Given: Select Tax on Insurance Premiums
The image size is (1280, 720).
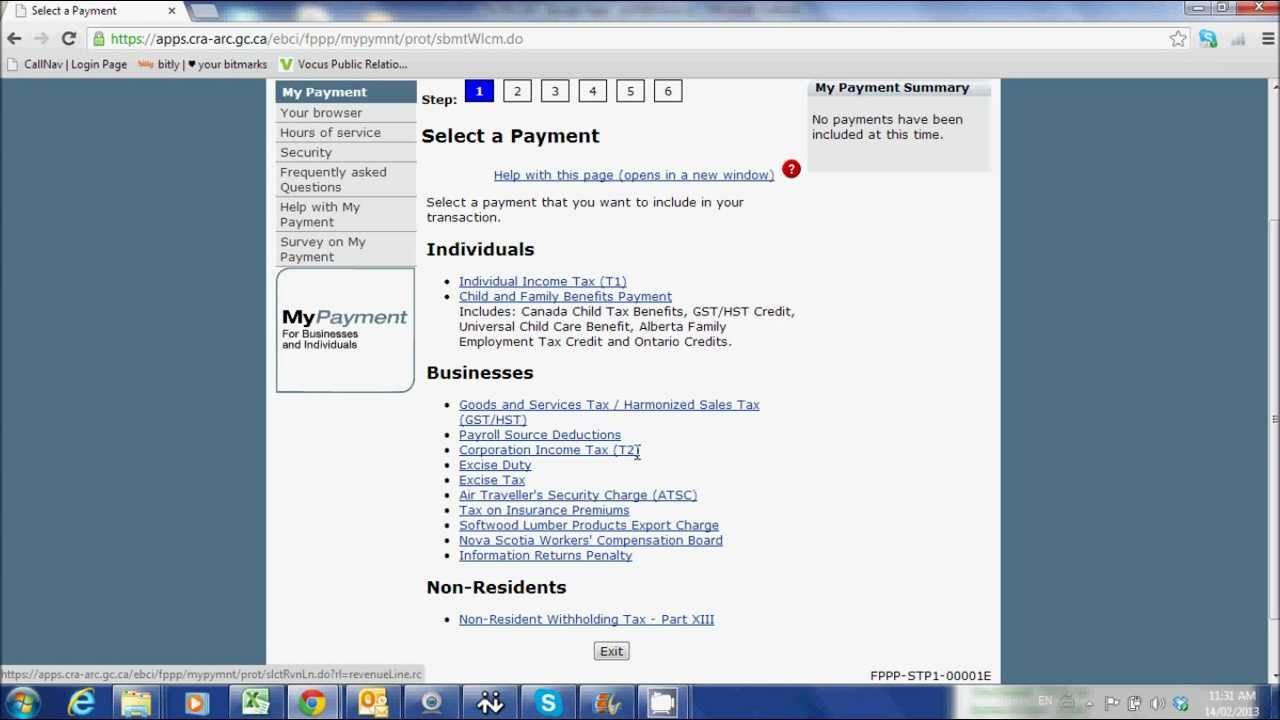Looking at the screenshot, I should tap(544, 510).
